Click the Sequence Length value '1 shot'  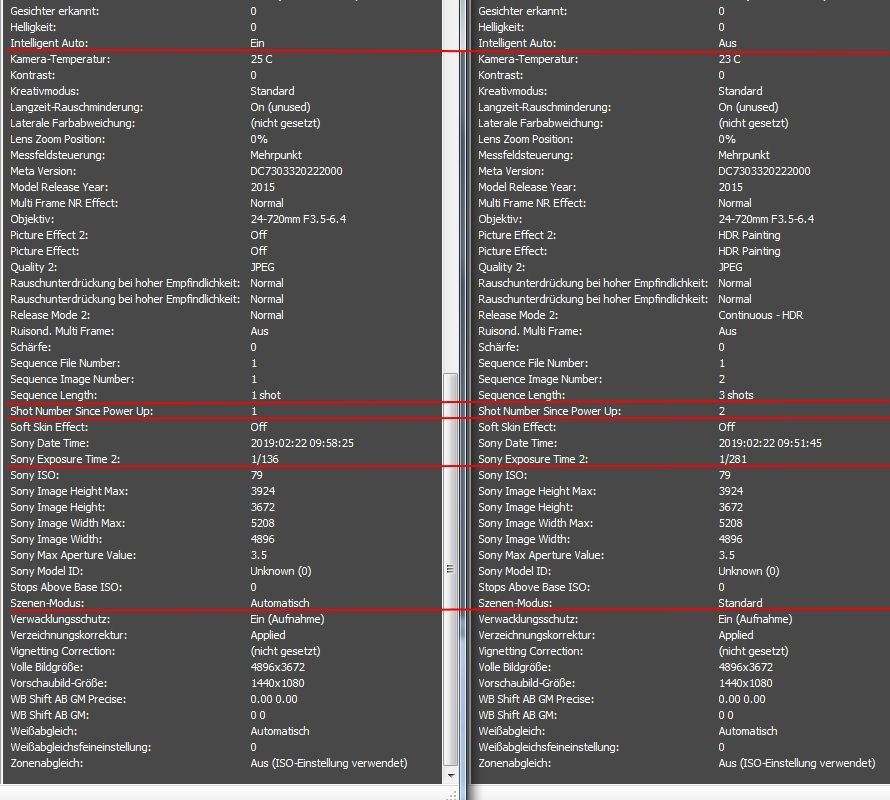(x=265, y=395)
